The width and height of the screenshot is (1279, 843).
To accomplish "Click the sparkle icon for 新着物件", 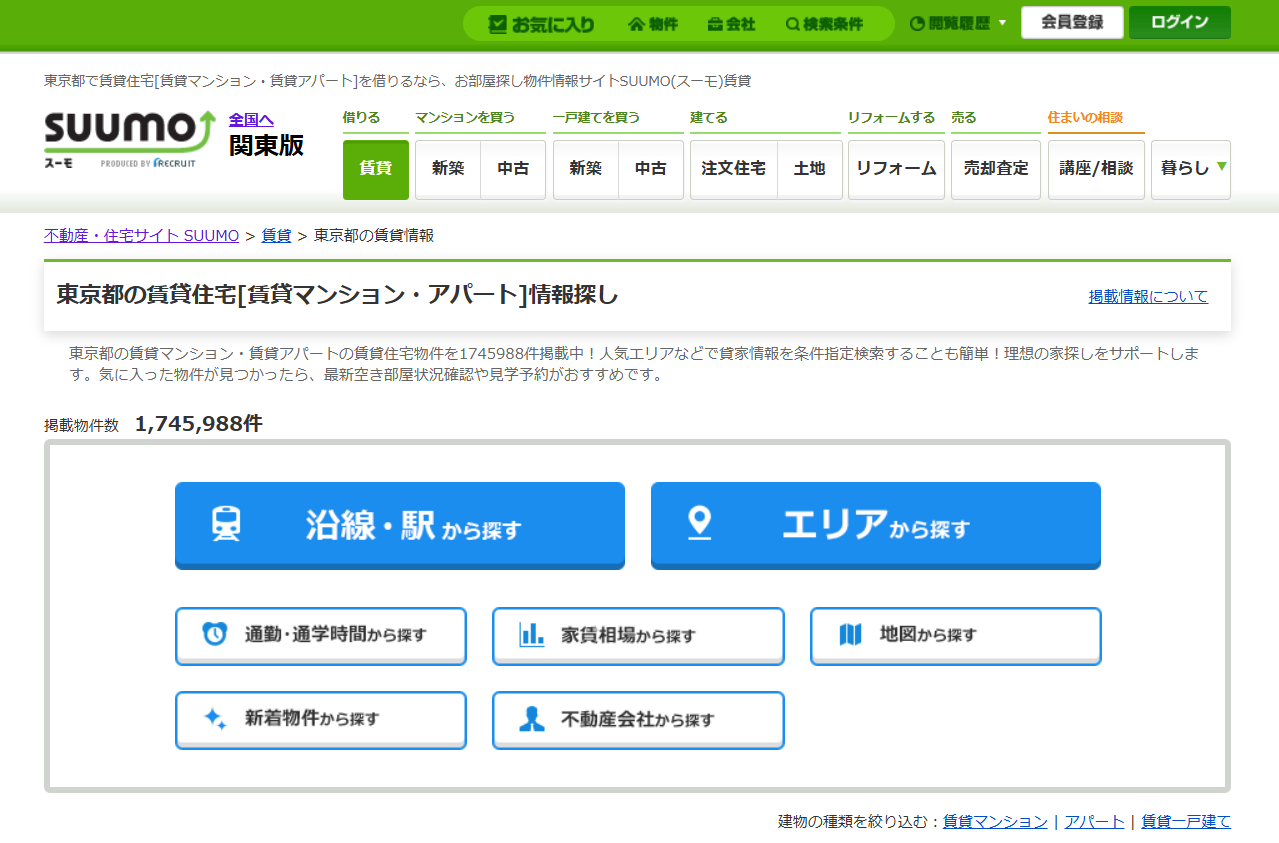I will 215,719.
